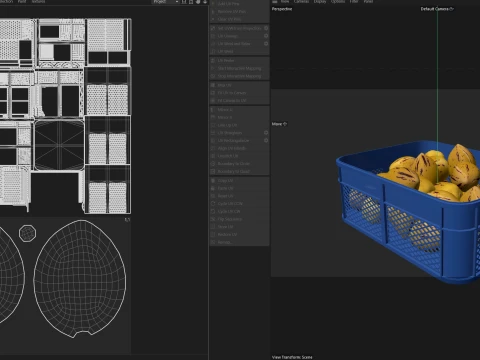Start Interactive Mapping
The height and width of the screenshot is (360, 480).
(239, 68)
